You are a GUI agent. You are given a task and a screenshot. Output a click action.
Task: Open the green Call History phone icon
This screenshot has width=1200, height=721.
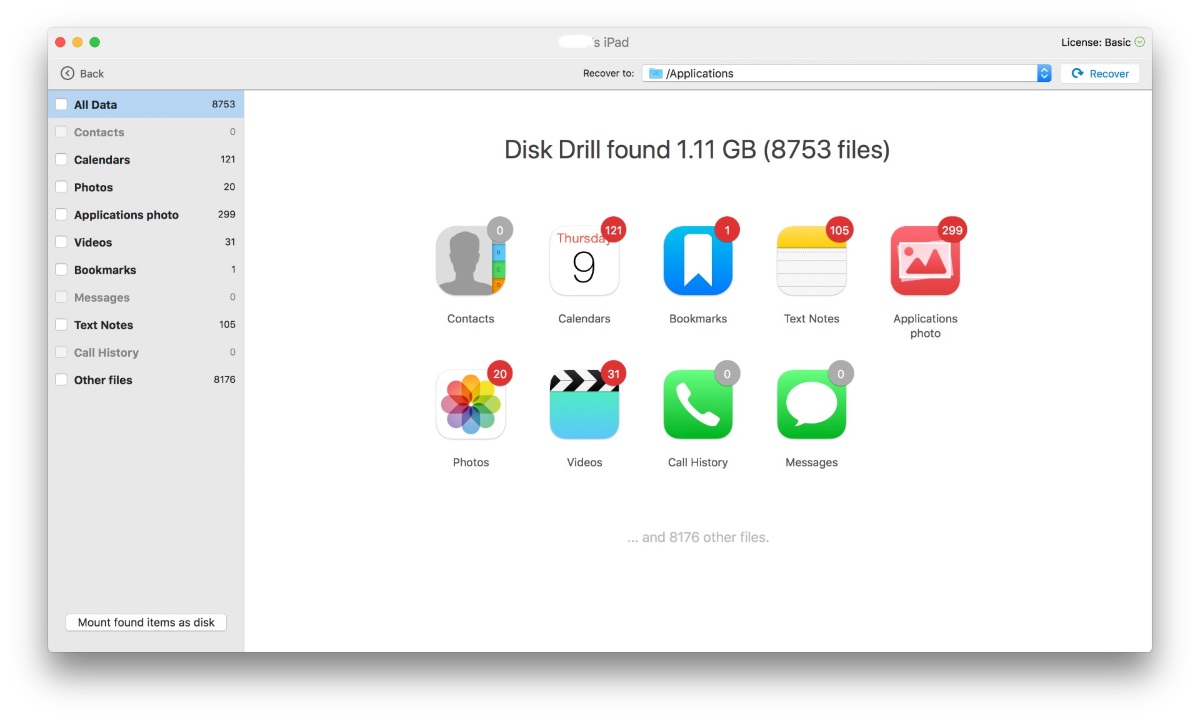698,404
